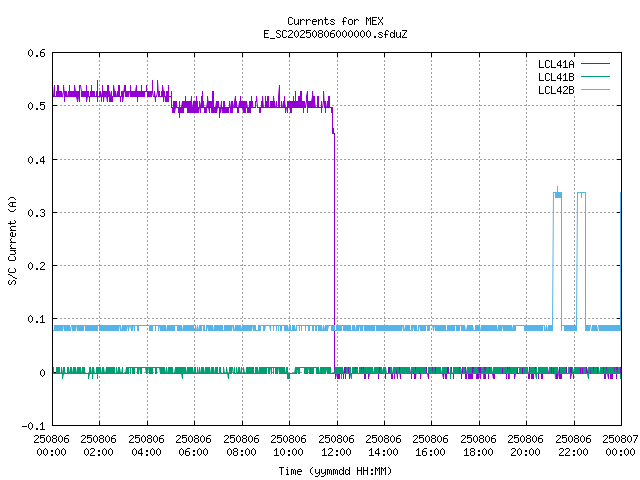Click the y-axis tick value 0.3
Screen dimensions: 640x480
36,213
